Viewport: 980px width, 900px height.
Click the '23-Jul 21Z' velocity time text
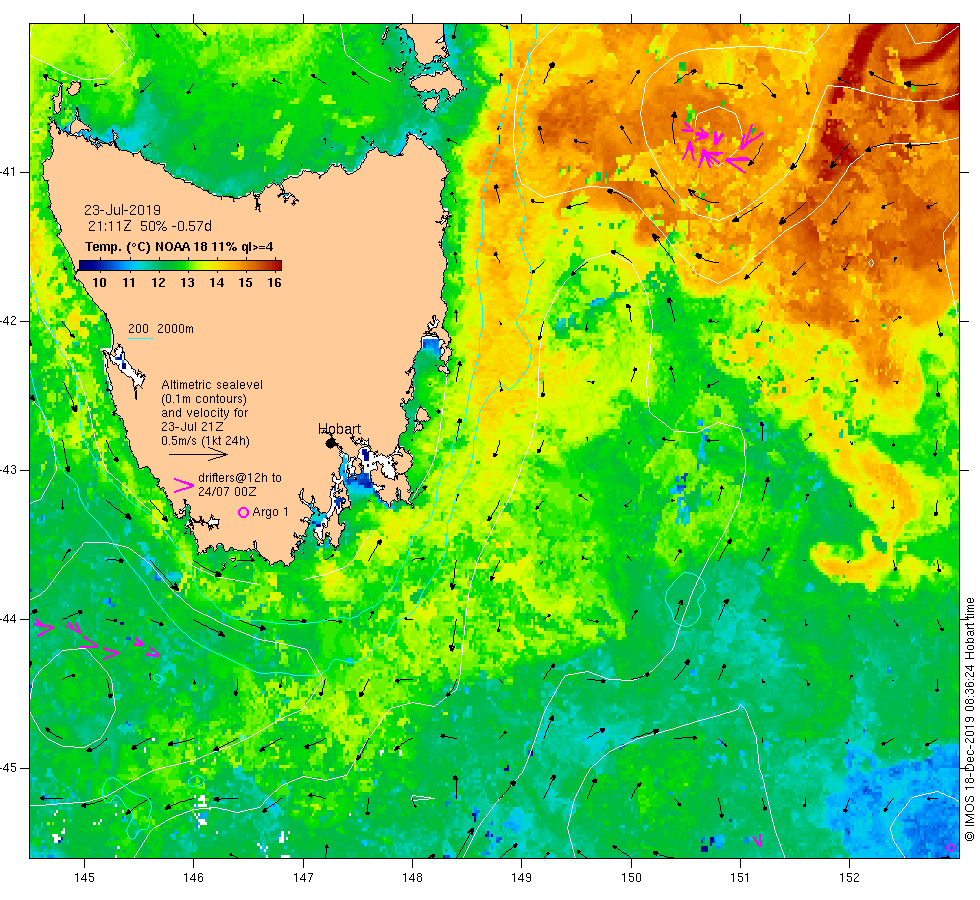click(192, 427)
